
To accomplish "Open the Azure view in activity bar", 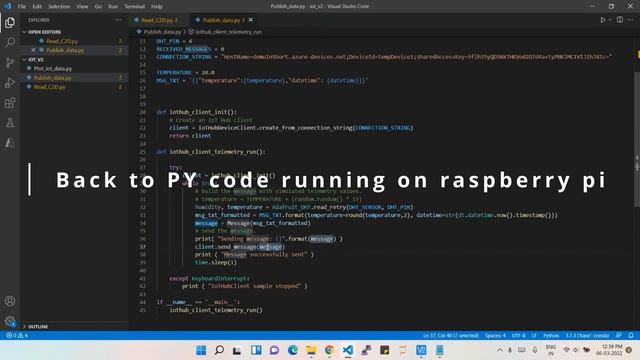I will click(10, 142).
